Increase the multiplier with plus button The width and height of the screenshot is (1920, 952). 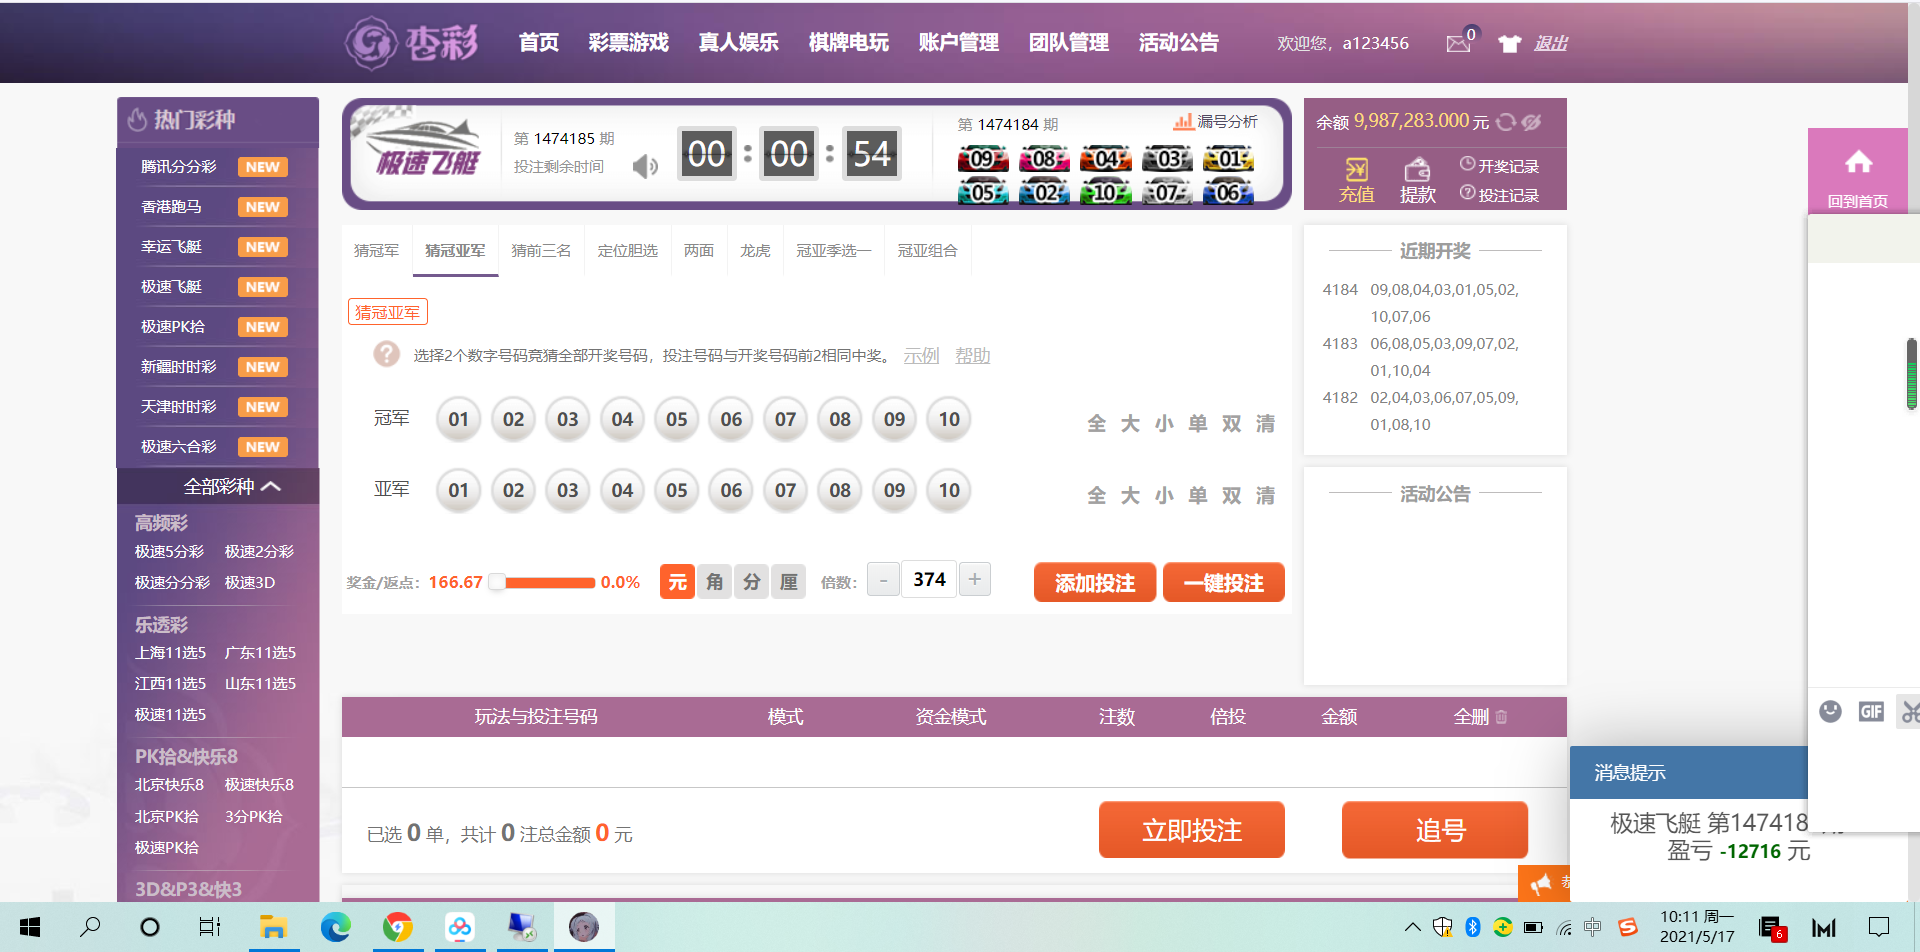coord(974,579)
